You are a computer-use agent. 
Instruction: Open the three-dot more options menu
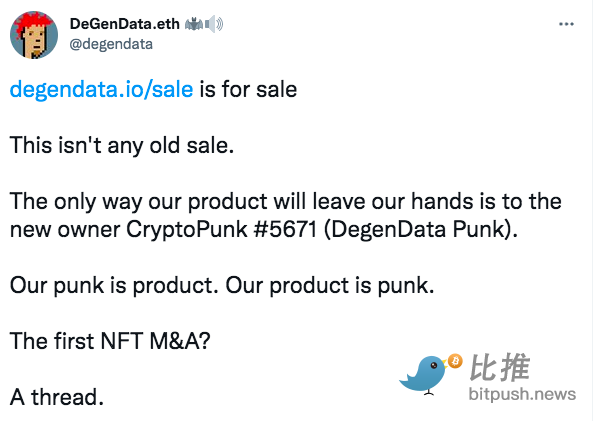pyautogui.click(x=566, y=24)
